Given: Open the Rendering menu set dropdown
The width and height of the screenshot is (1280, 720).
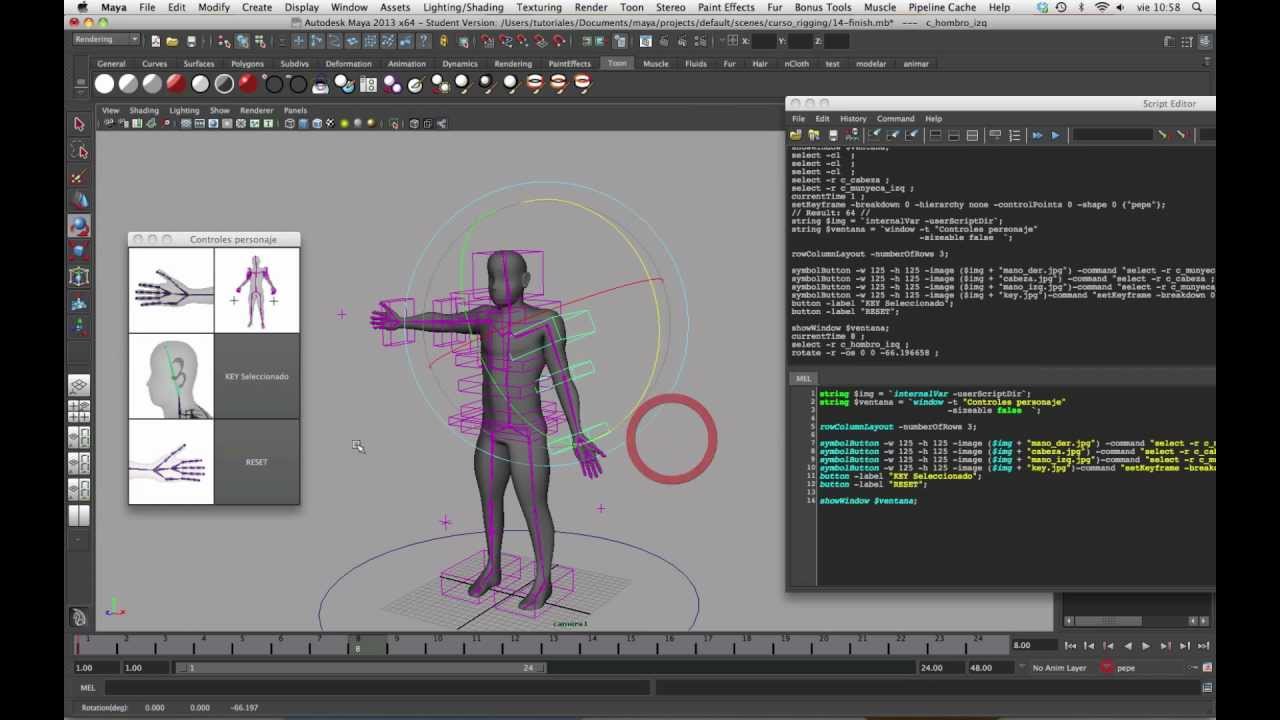Looking at the screenshot, I should pyautogui.click(x=106, y=40).
